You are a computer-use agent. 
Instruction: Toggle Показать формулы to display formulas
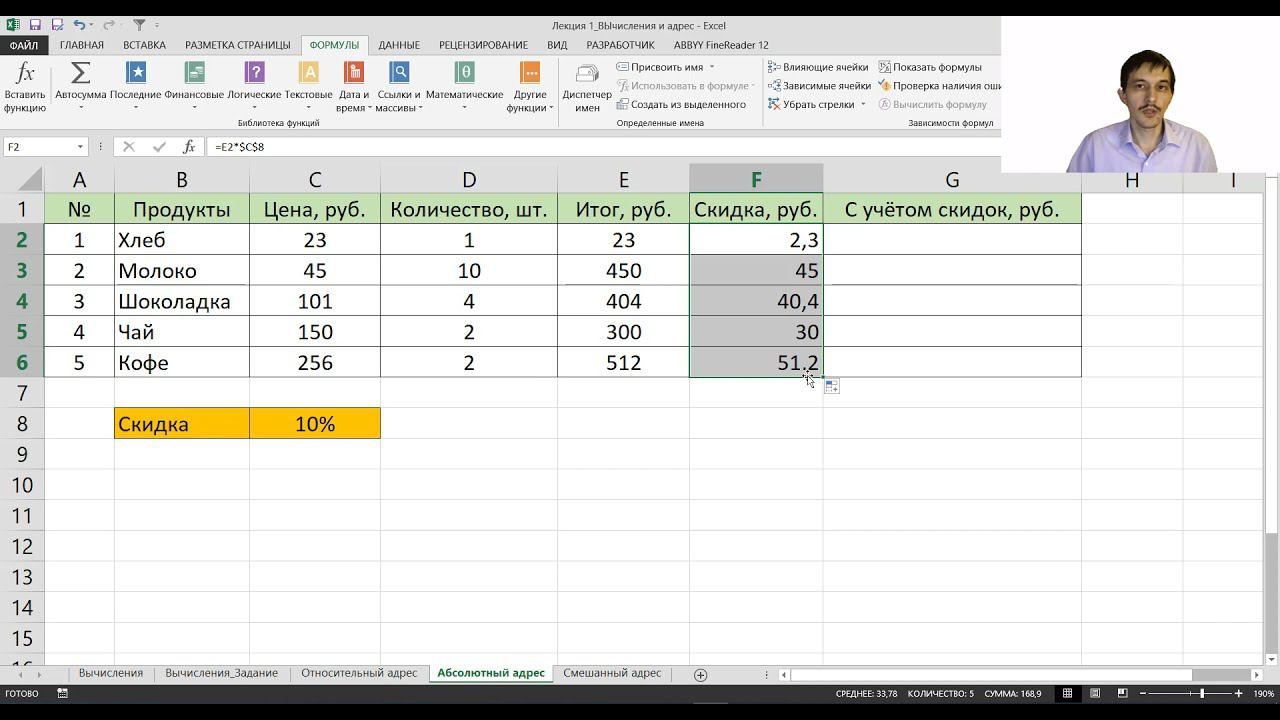930,67
